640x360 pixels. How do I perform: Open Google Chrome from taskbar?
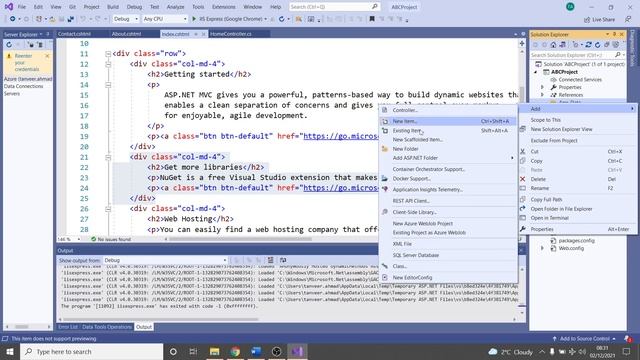click(x=235, y=351)
